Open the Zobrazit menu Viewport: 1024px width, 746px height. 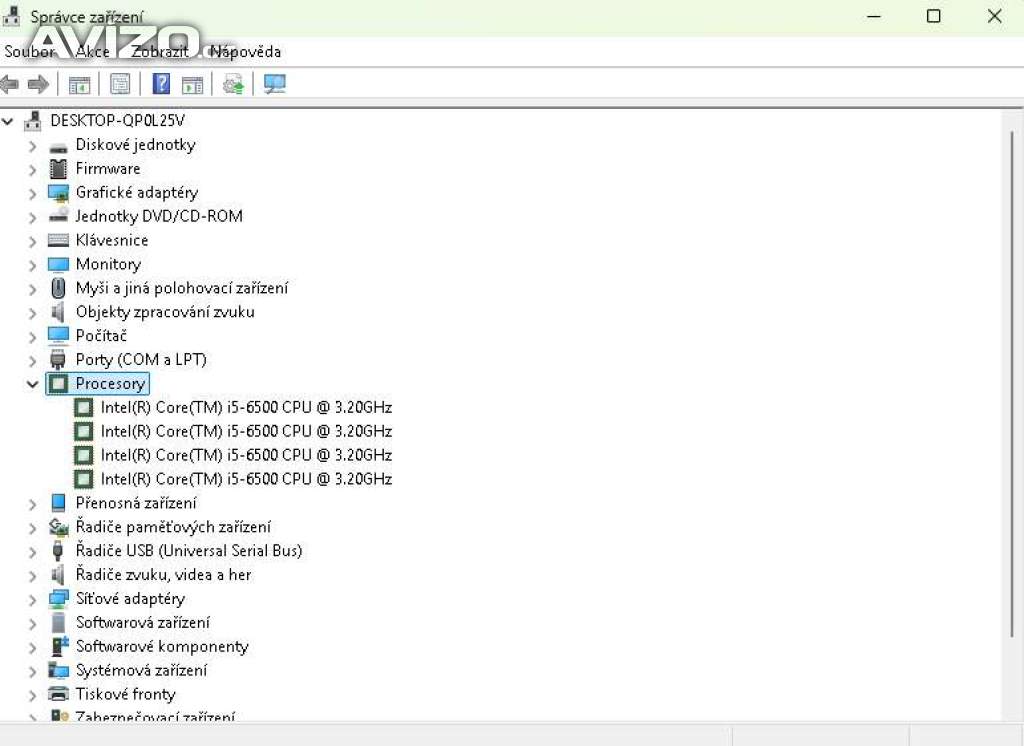pyautogui.click(x=159, y=52)
